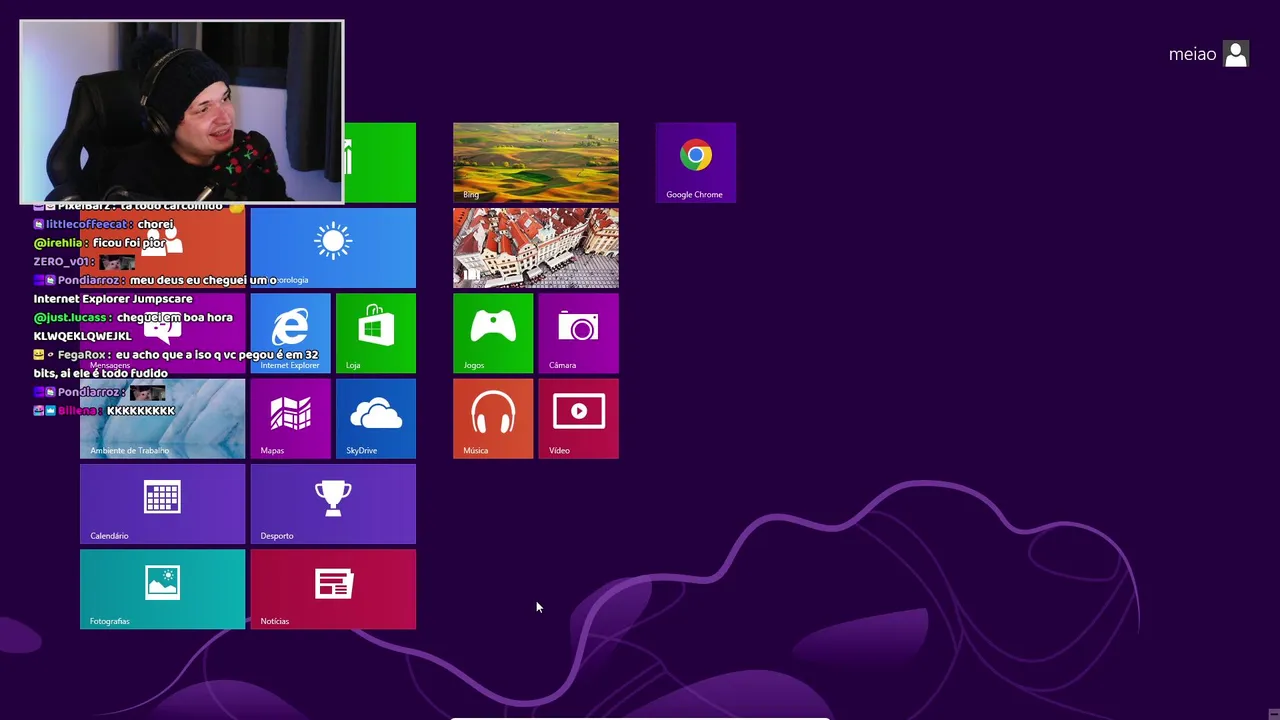Click chat username 'FegaRox'
The height and width of the screenshot is (720, 1280).
coord(82,355)
